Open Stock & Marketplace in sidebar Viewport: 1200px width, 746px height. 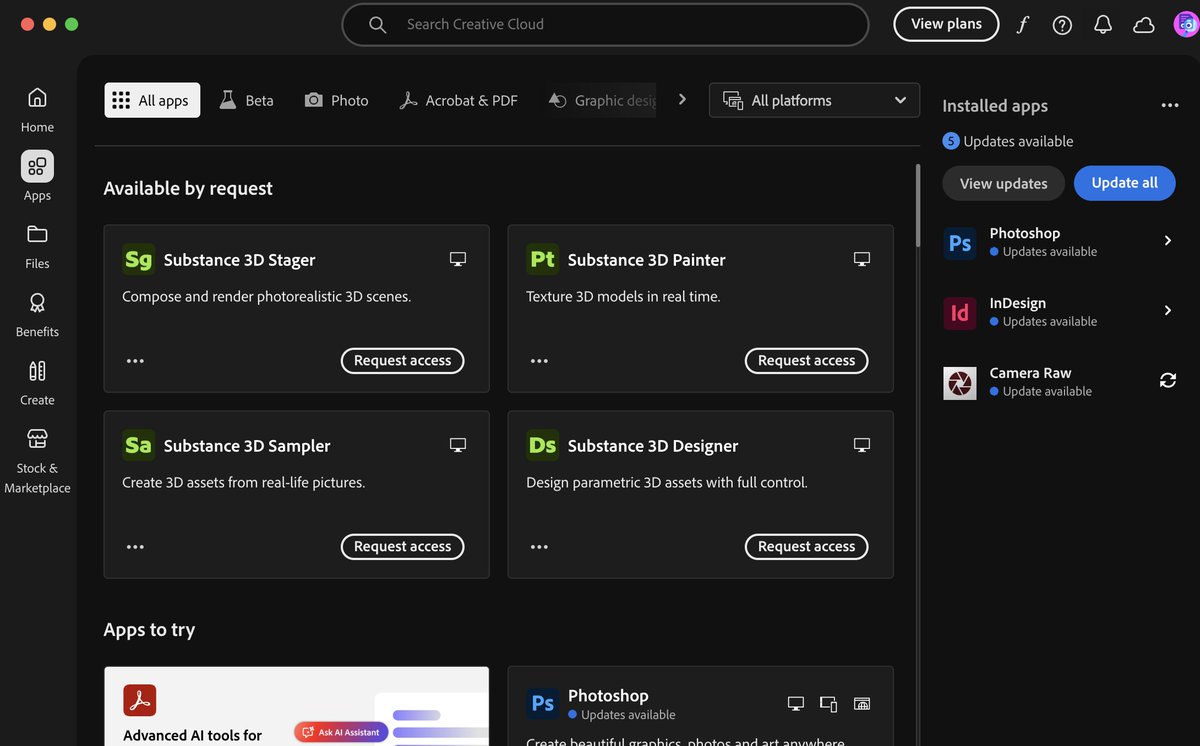(37, 460)
